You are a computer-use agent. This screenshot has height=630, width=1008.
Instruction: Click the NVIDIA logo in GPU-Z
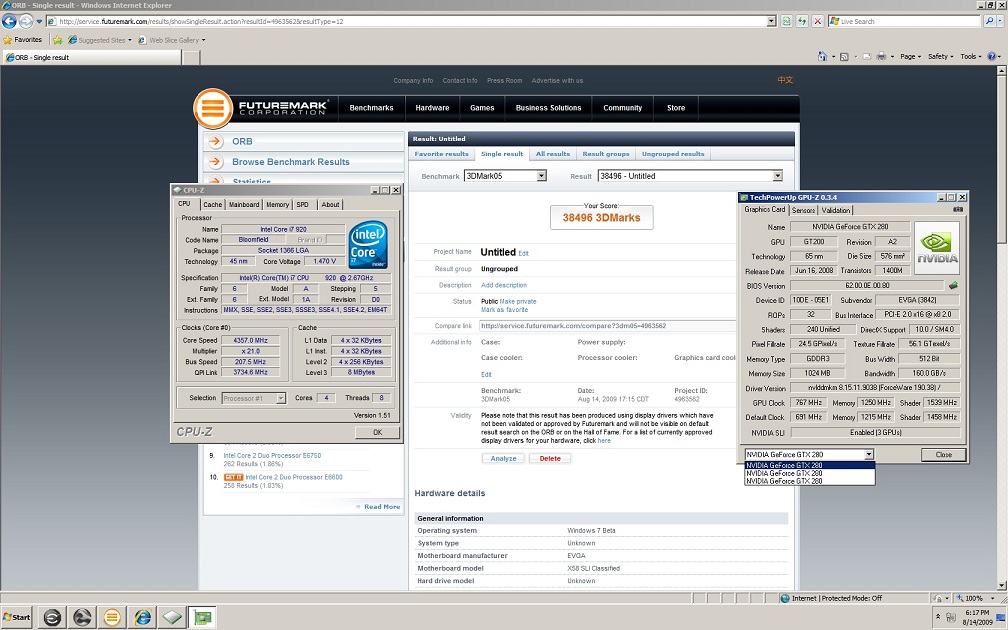tap(937, 248)
